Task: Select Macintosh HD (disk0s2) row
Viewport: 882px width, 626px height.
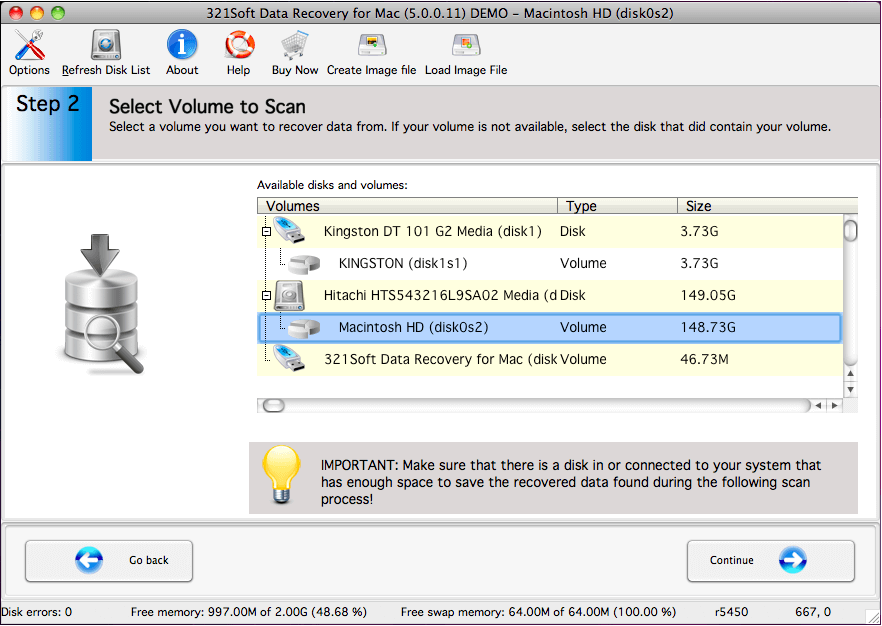Action: 550,327
